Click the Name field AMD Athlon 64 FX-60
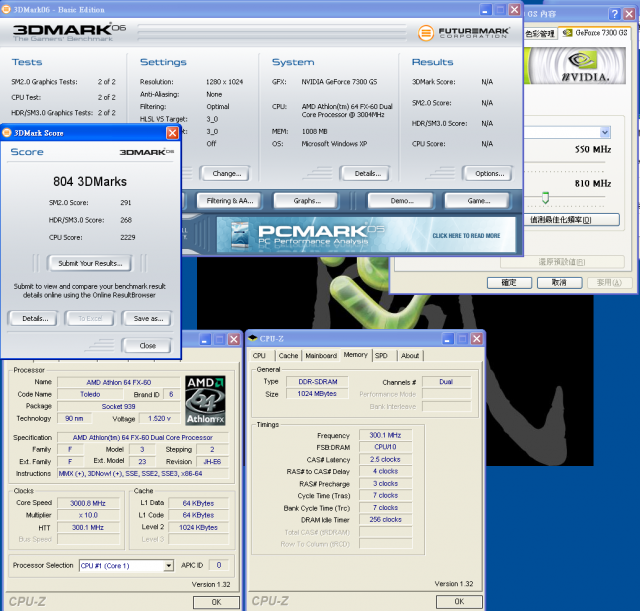The width and height of the screenshot is (640, 611). (118, 382)
